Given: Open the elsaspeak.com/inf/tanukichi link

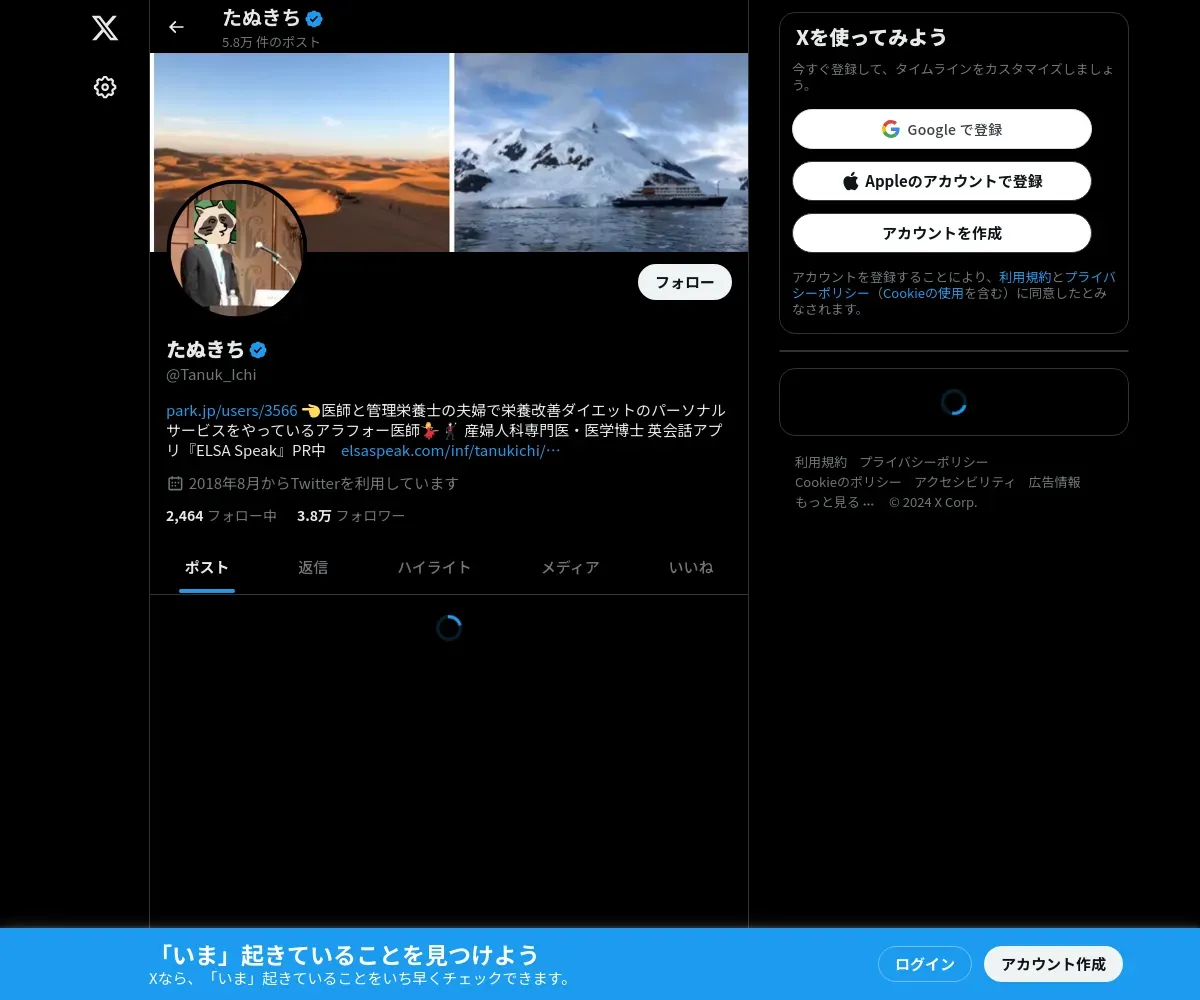Looking at the screenshot, I should pos(451,450).
